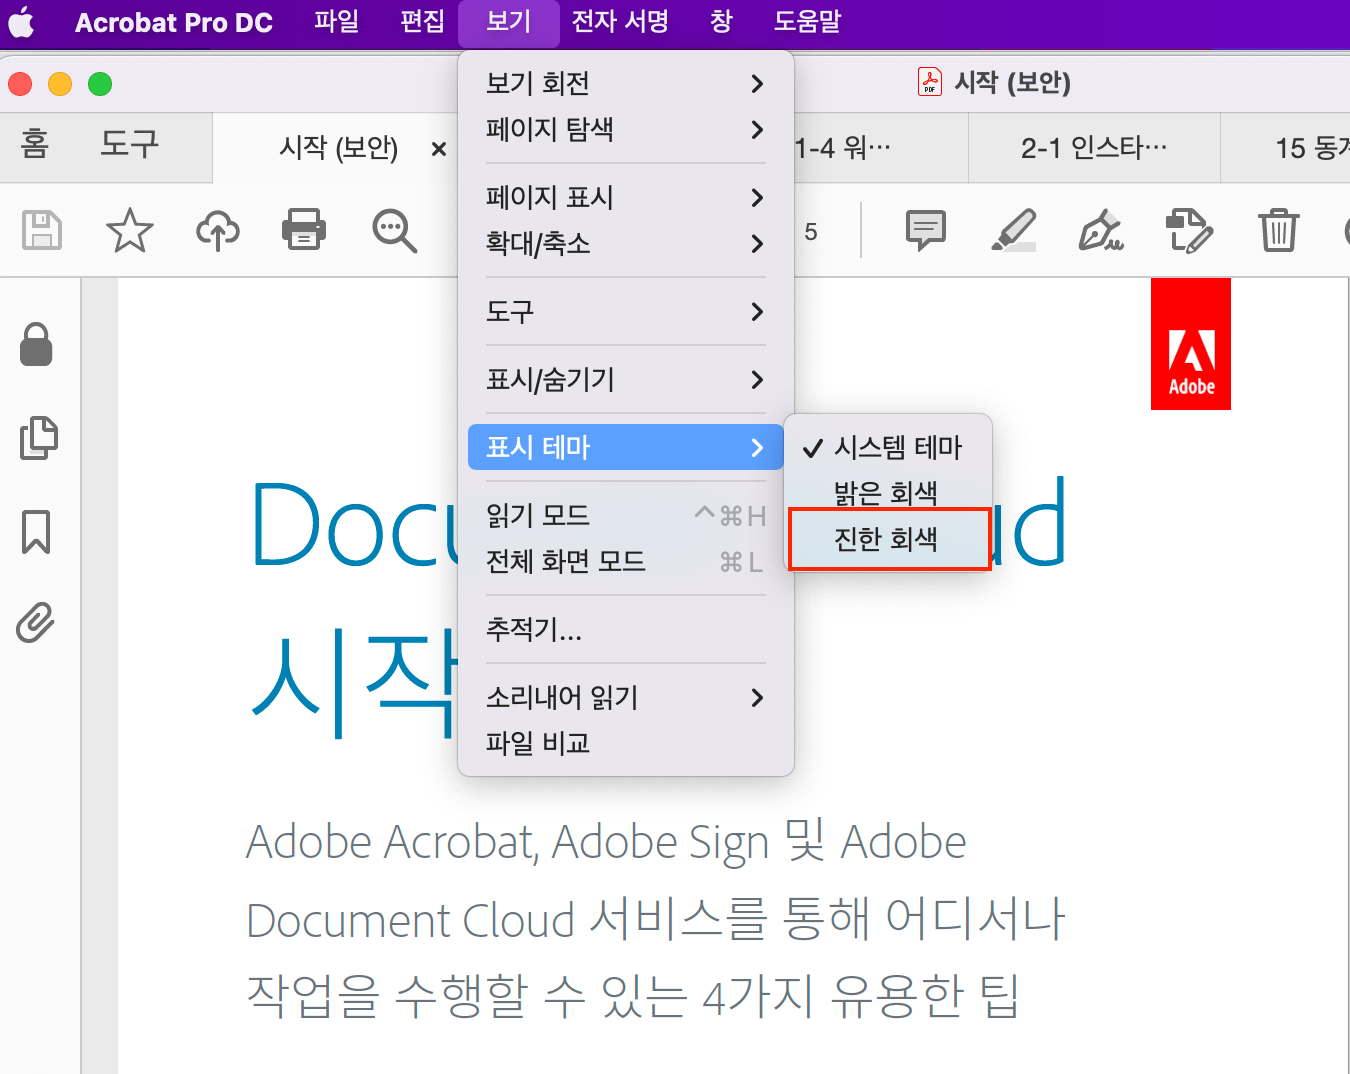Switch to 시작 (보안) document tab

tap(338, 148)
